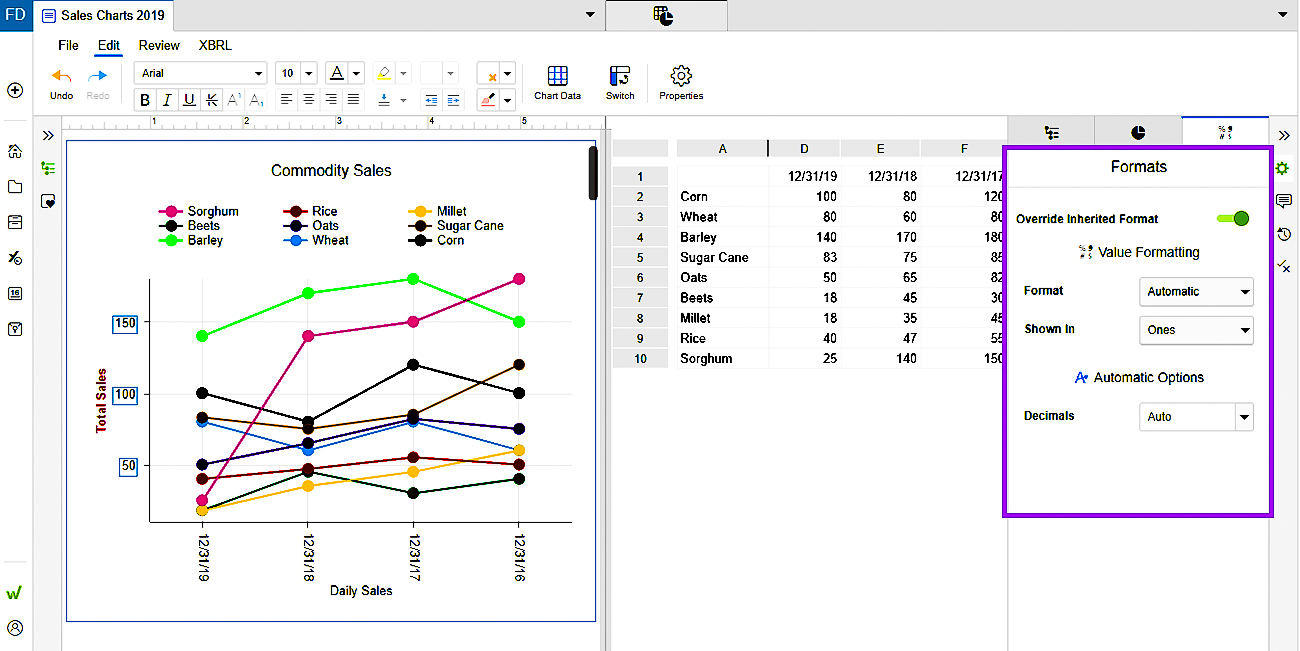
Task: Select the Sales Charts 2019 document tab
Action: pyautogui.click(x=103, y=16)
